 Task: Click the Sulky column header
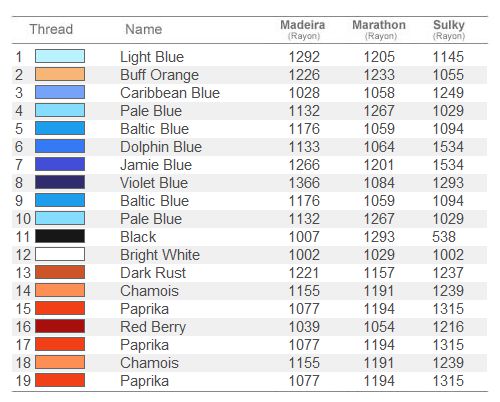click(x=449, y=29)
